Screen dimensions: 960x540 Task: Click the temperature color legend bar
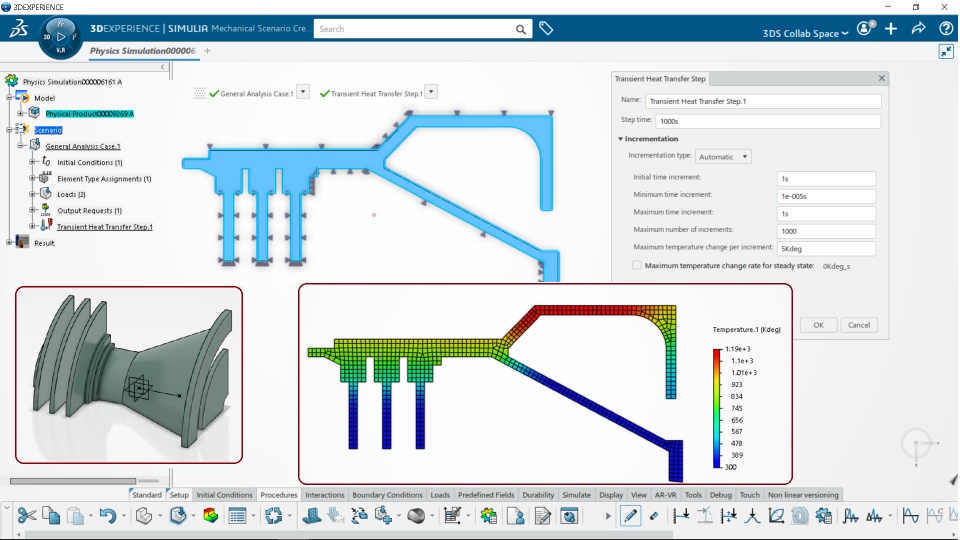pos(716,408)
